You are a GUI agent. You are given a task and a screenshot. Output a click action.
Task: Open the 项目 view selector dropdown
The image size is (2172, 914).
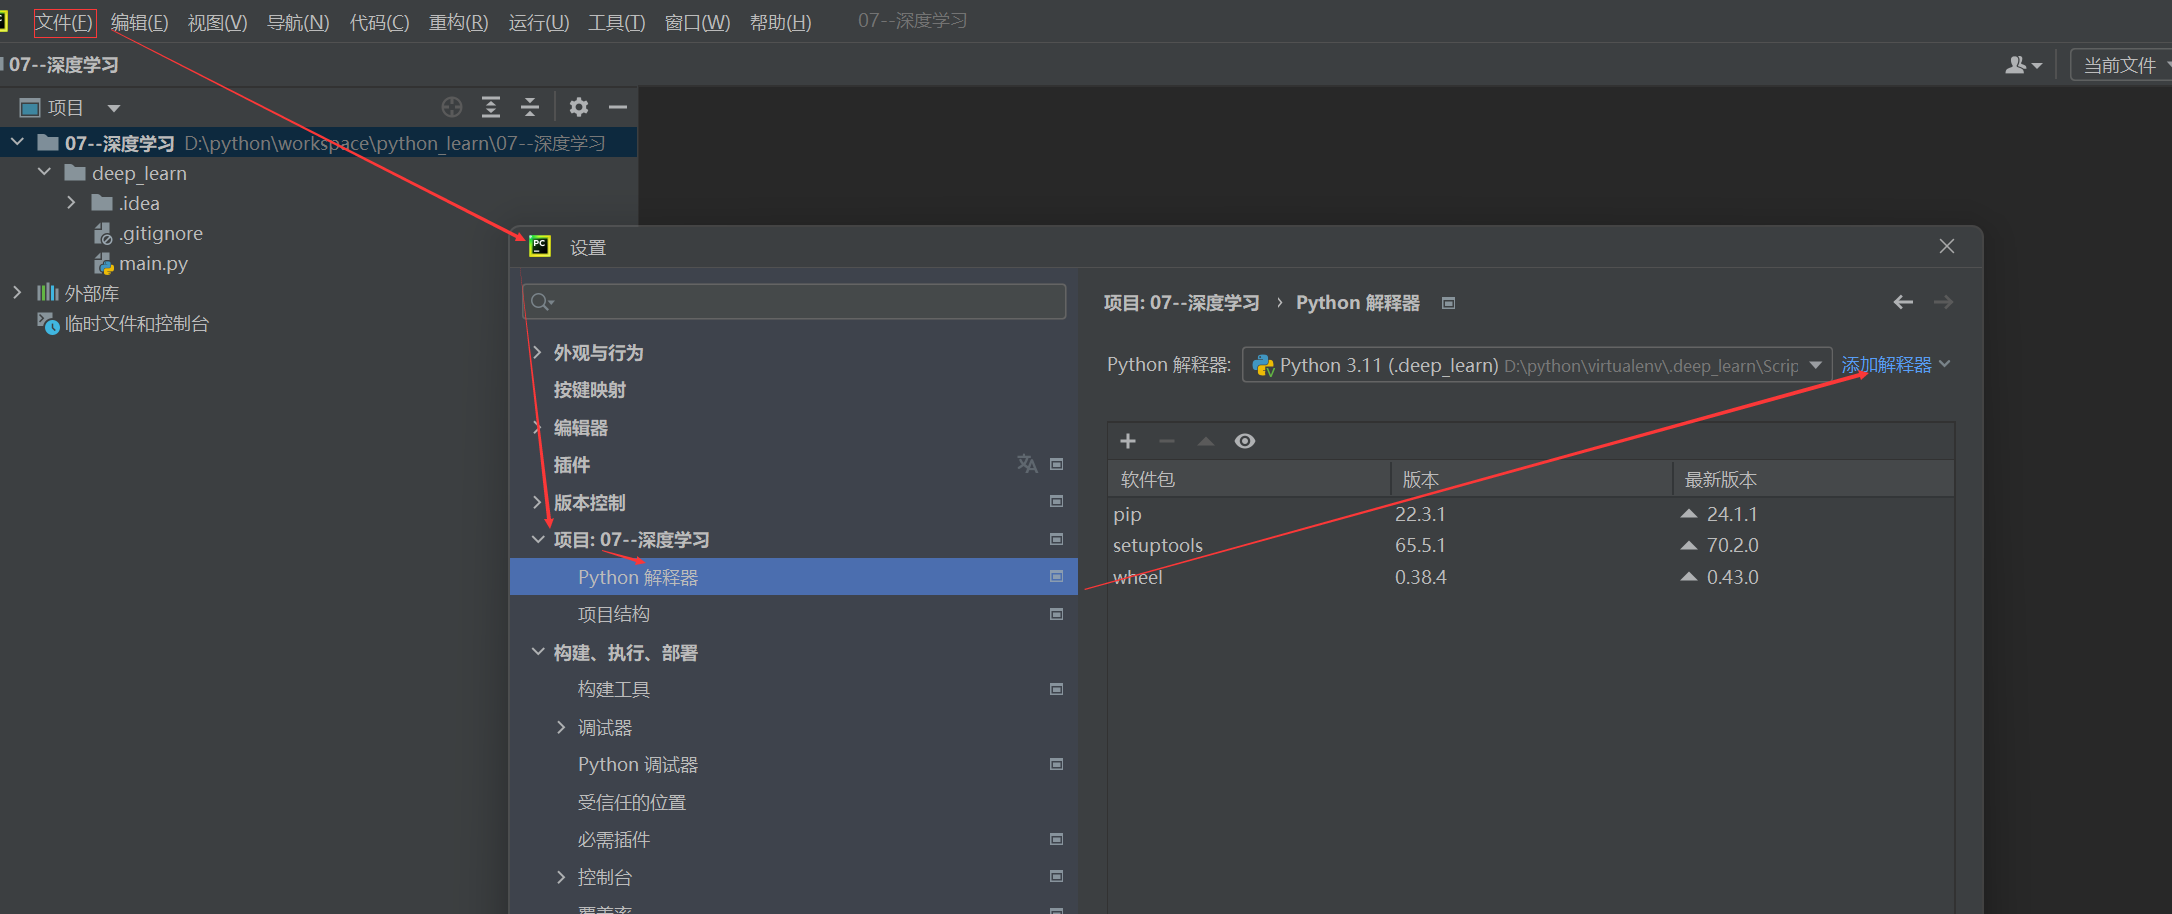(114, 108)
